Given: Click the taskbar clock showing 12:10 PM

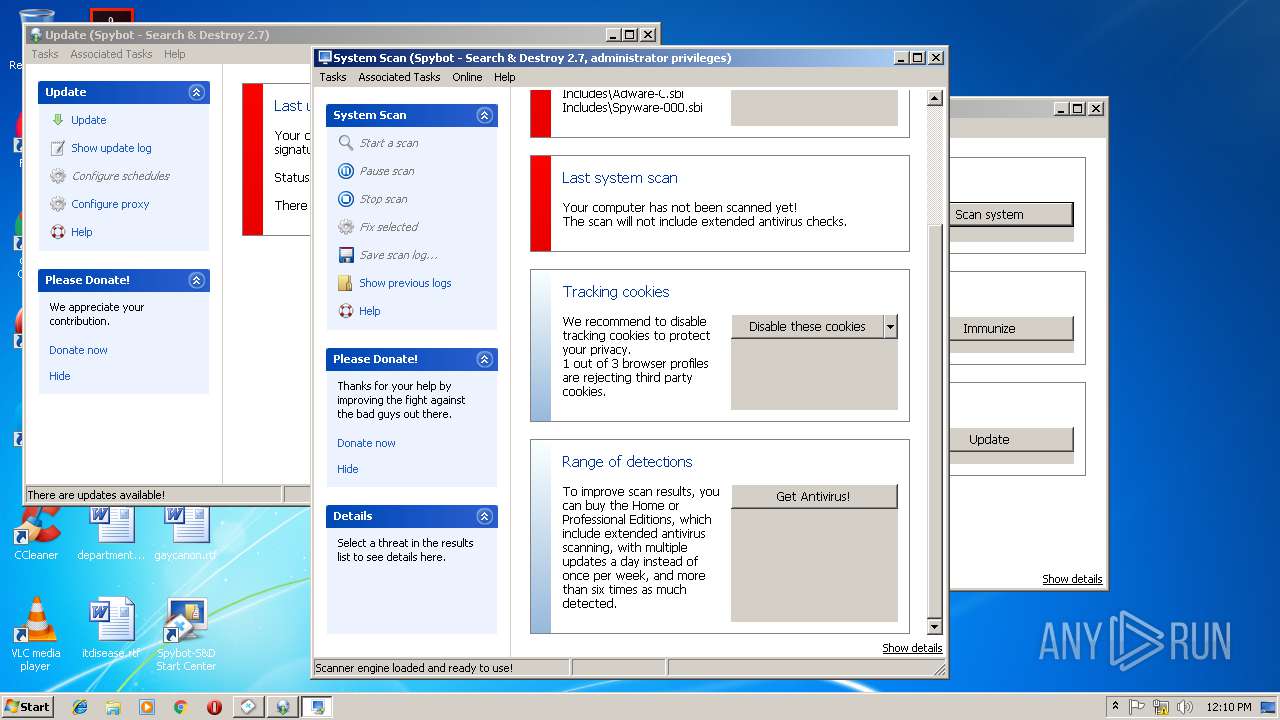Looking at the screenshot, I should tap(1228, 707).
